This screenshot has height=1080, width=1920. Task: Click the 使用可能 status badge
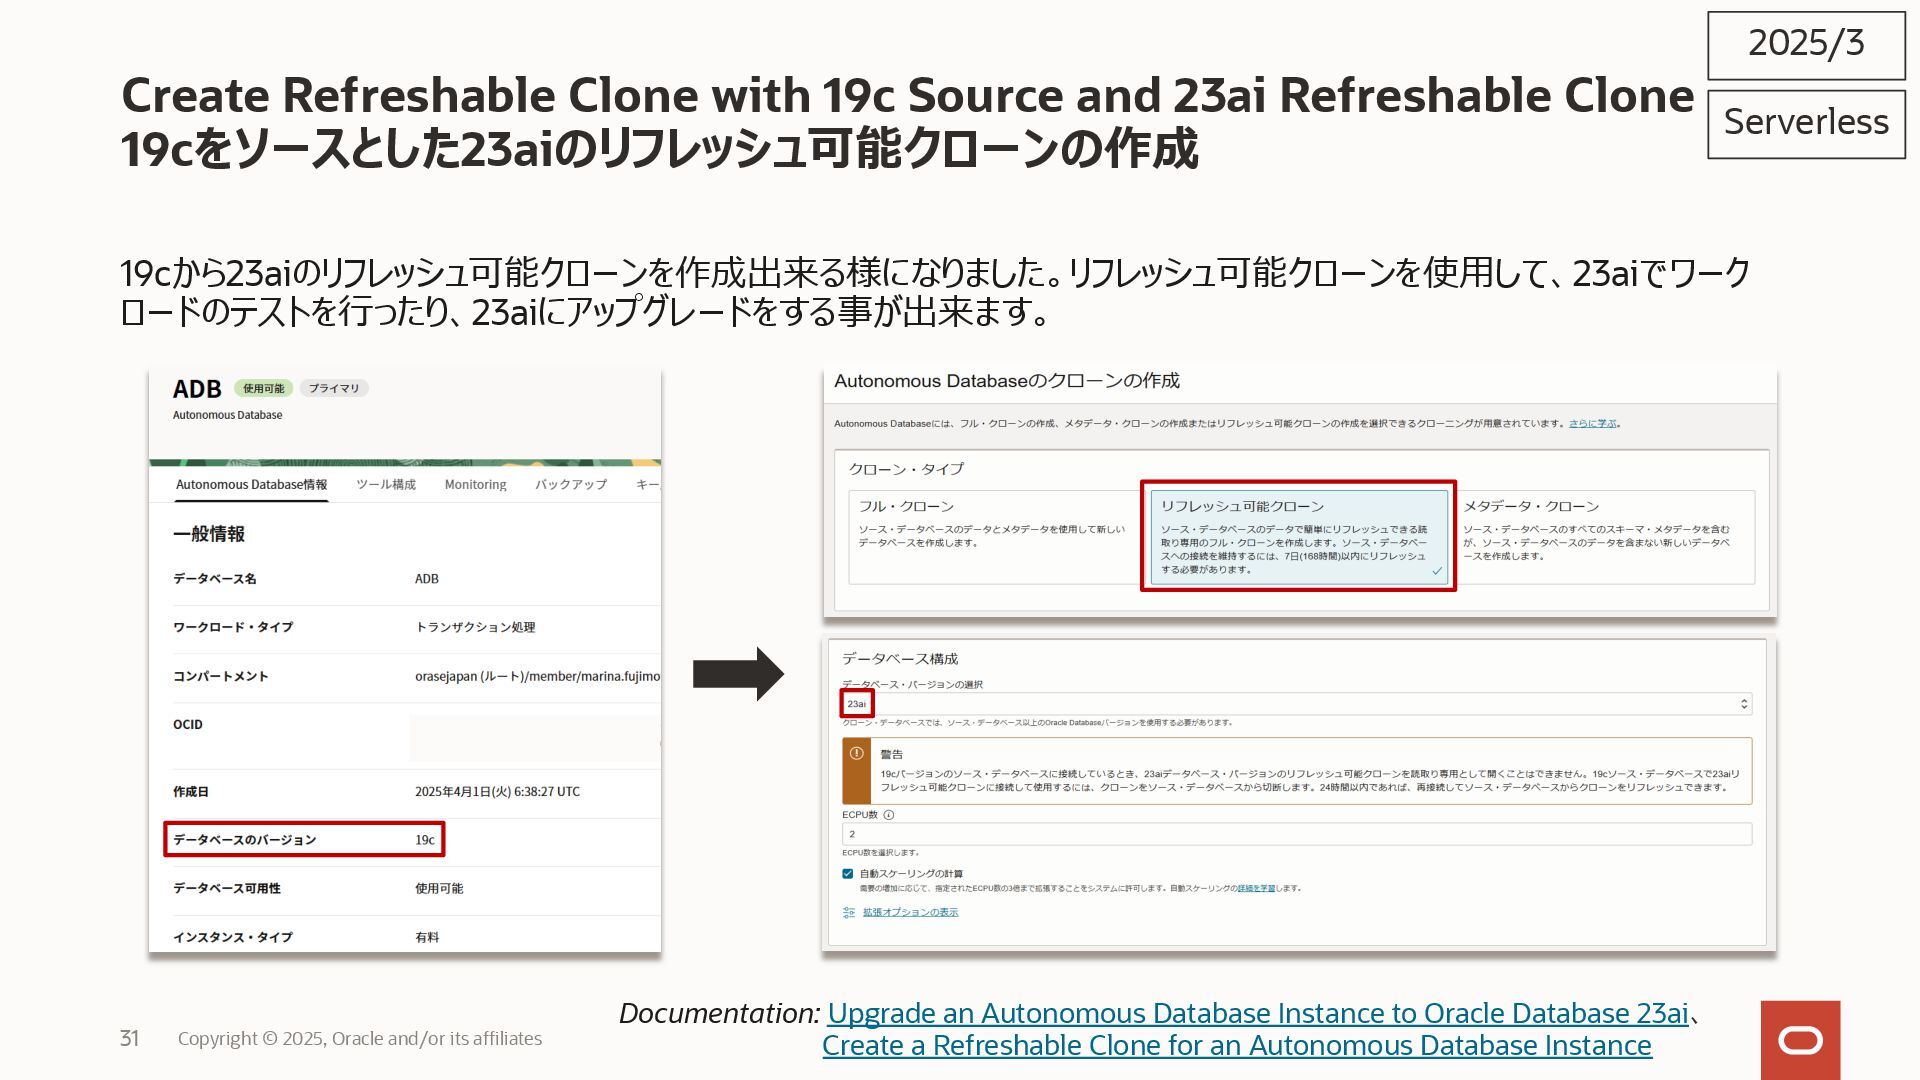(263, 388)
